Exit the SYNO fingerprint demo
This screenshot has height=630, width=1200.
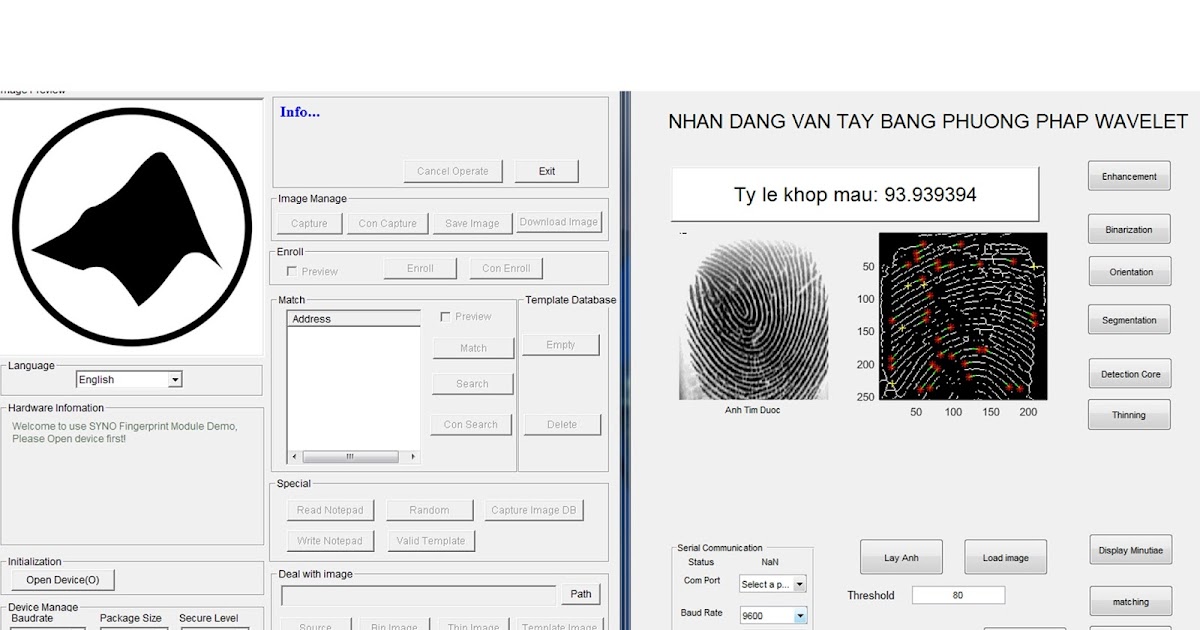tap(546, 171)
